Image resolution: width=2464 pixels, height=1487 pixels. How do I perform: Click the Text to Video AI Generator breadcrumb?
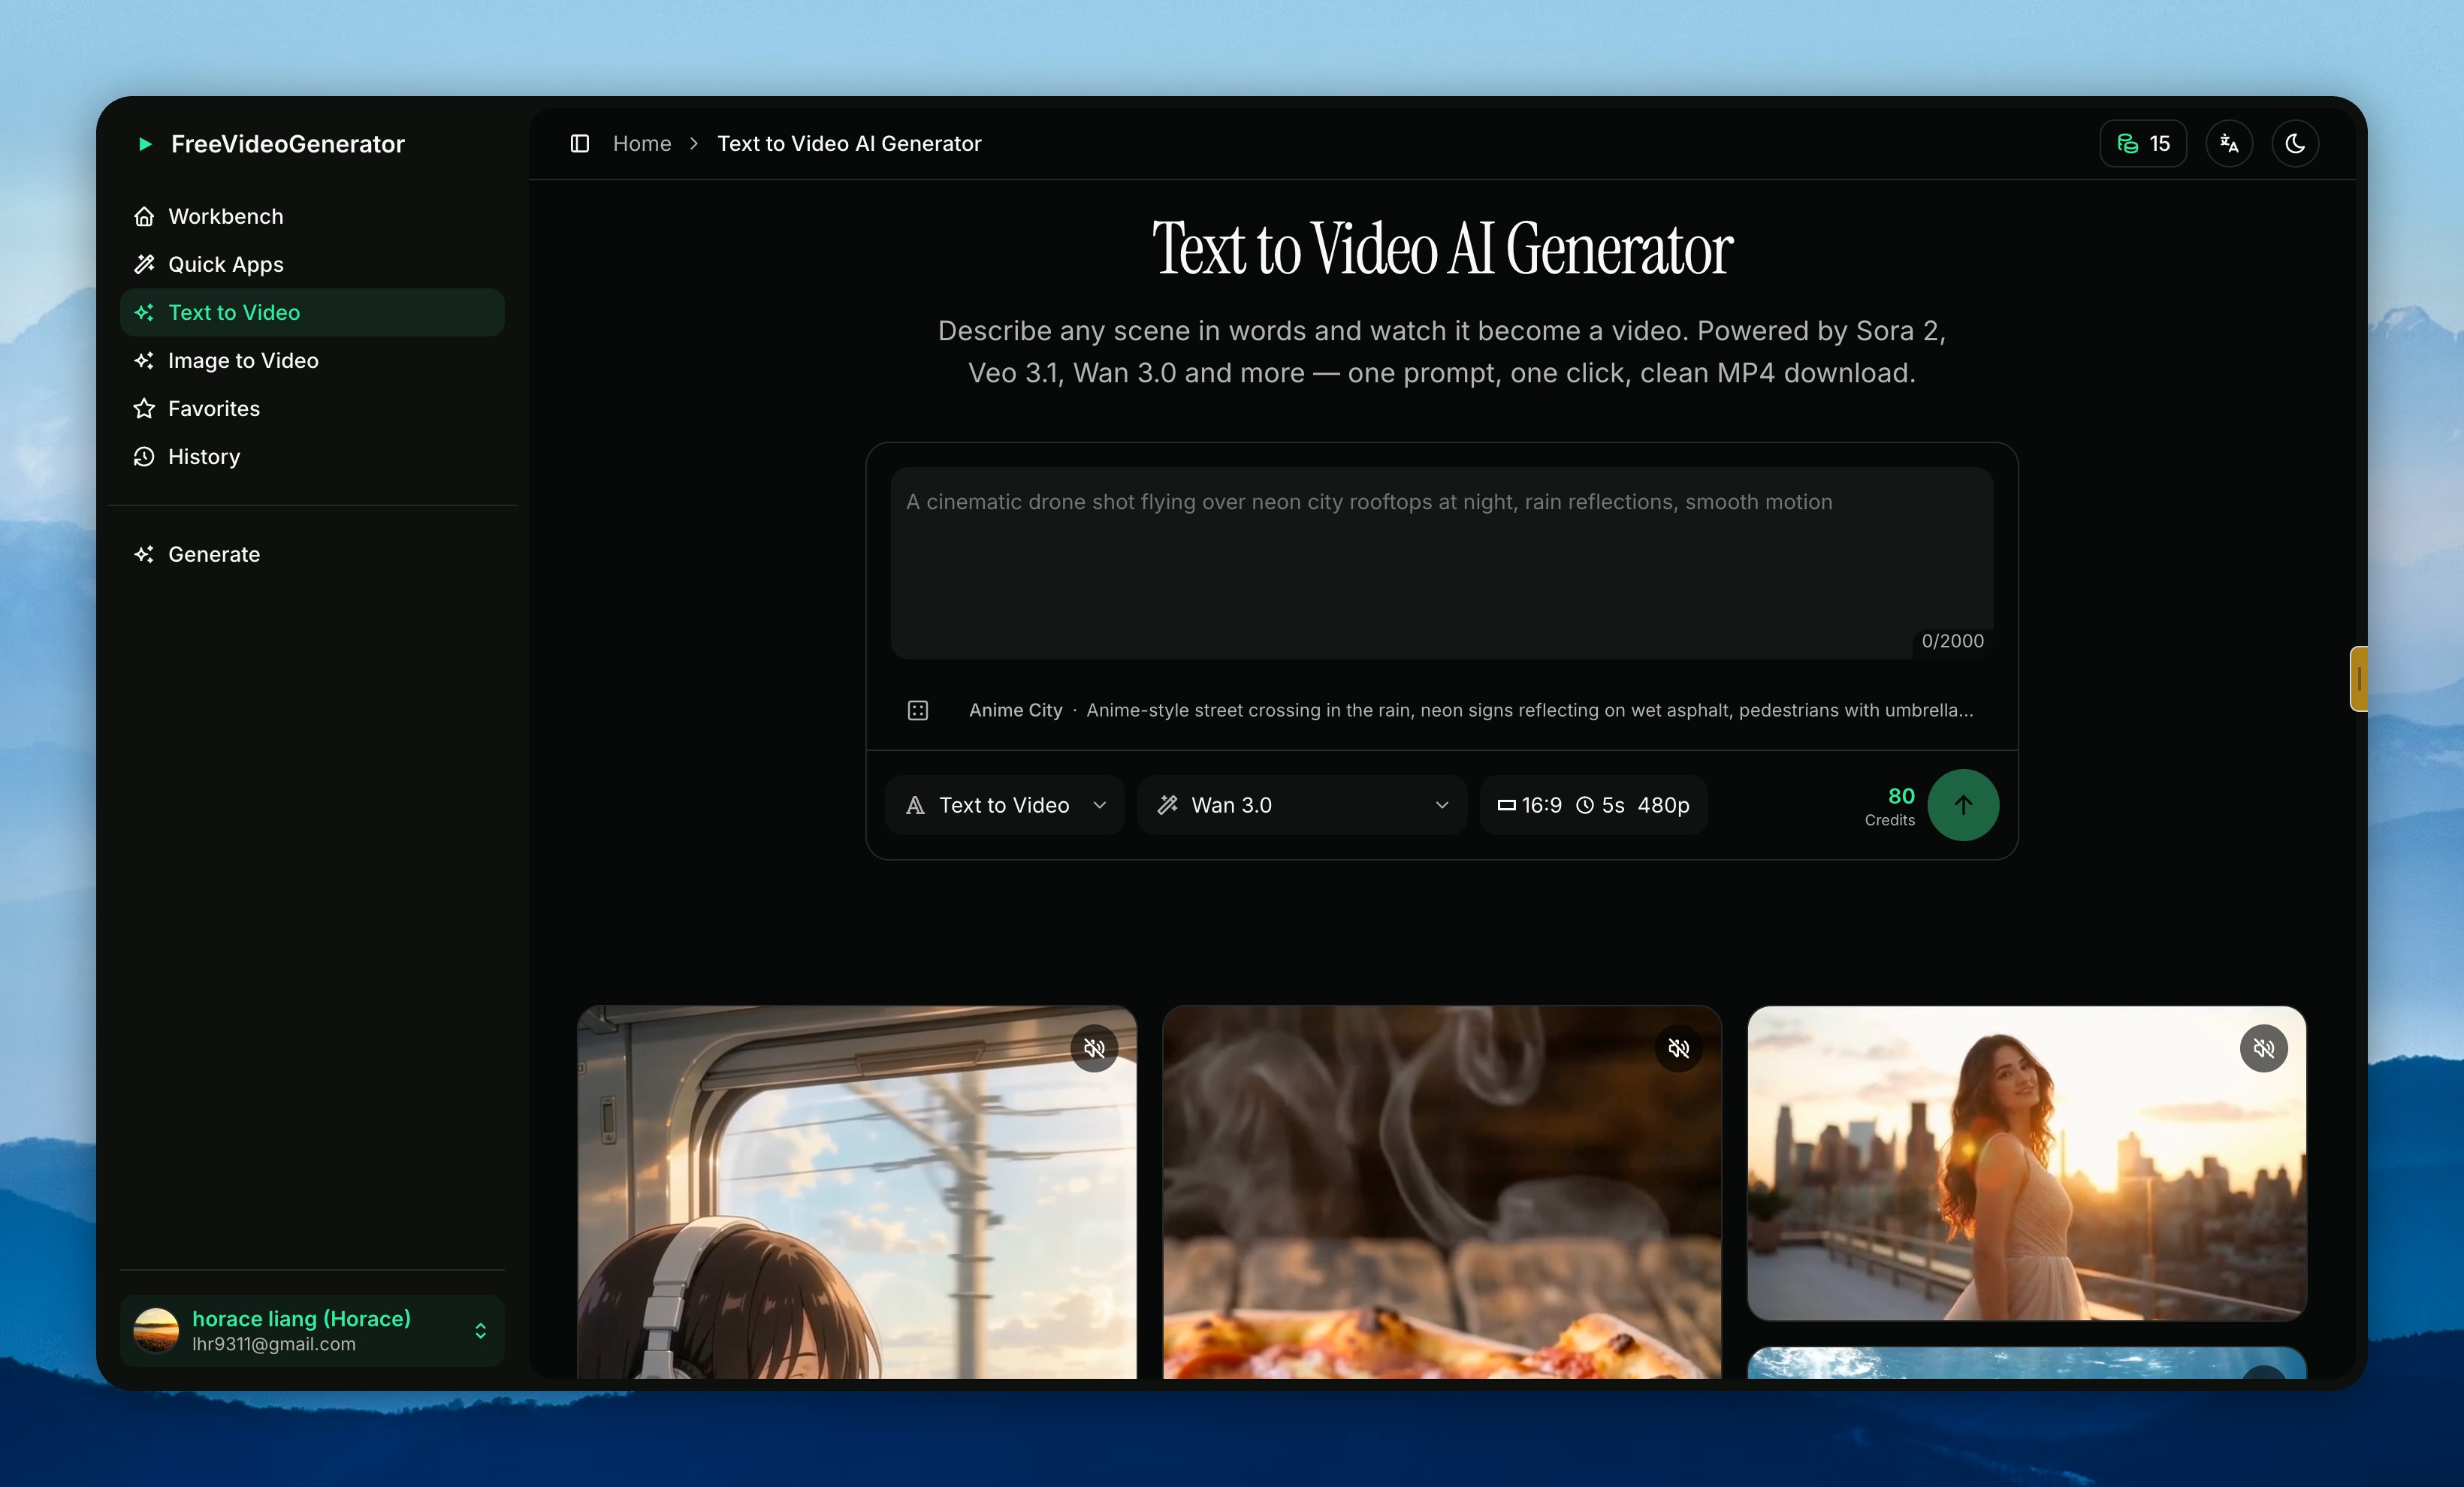point(849,143)
